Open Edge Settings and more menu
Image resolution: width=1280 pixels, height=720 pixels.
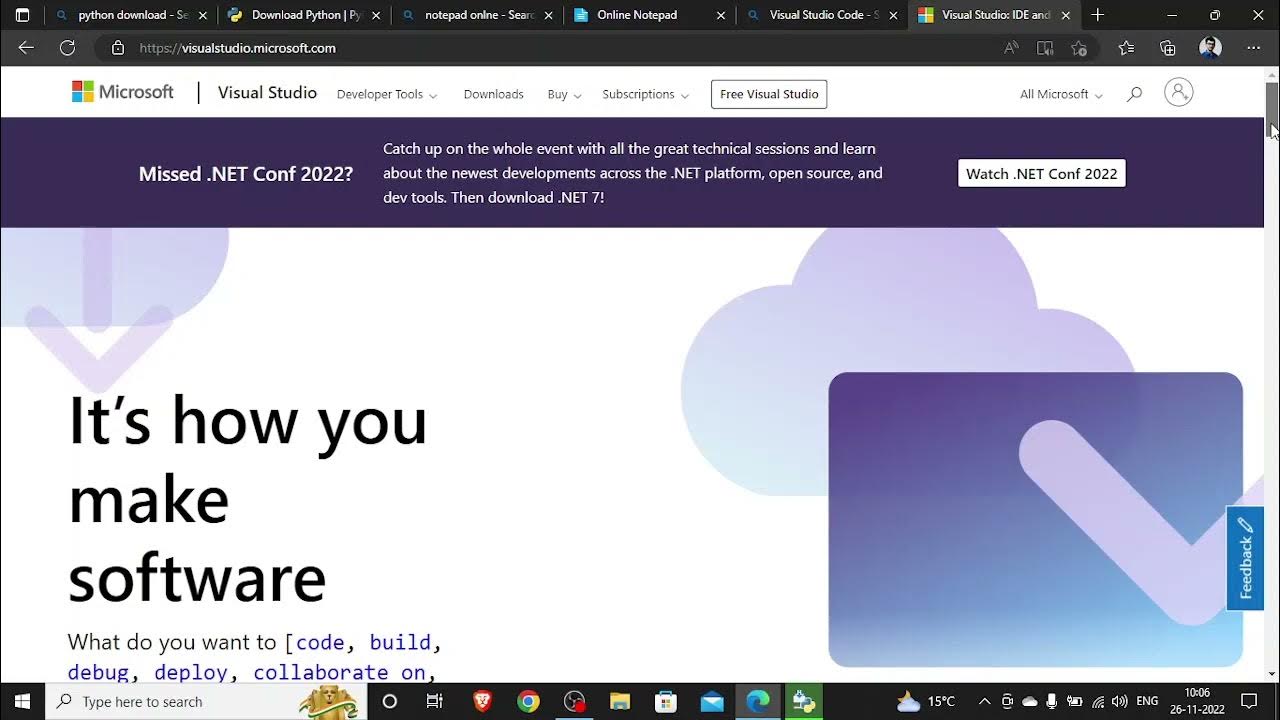coord(1254,48)
